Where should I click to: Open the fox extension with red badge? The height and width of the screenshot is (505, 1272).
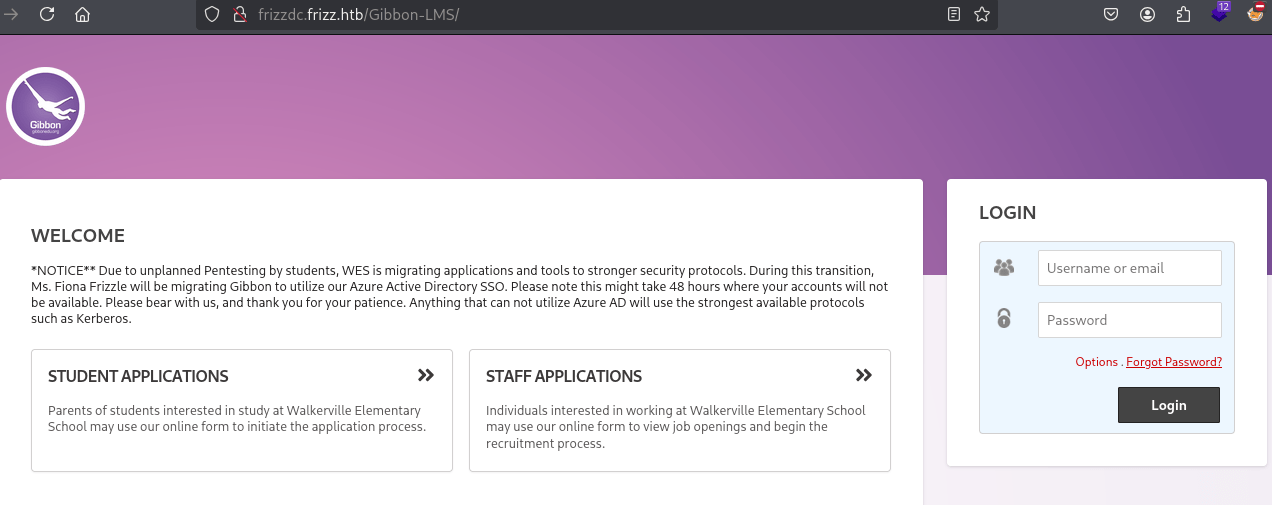tap(1256, 14)
